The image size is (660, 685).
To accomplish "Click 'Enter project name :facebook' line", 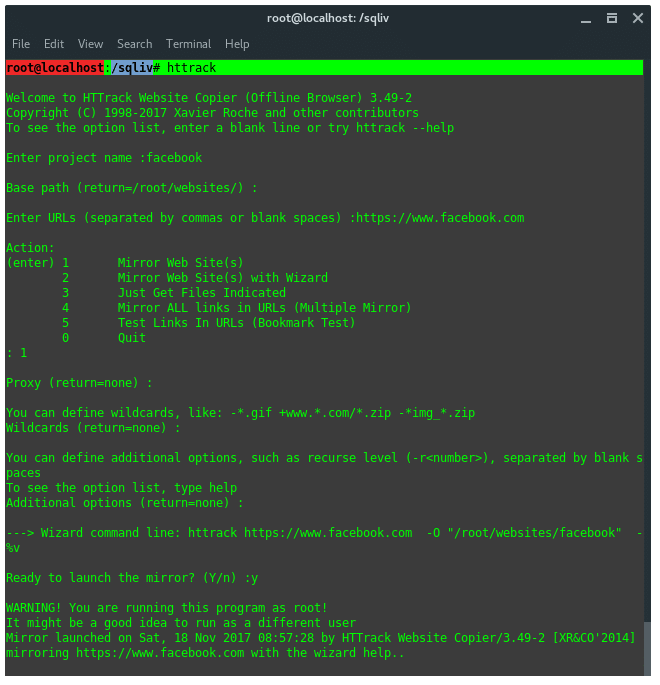I will click(x=104, y=158).
